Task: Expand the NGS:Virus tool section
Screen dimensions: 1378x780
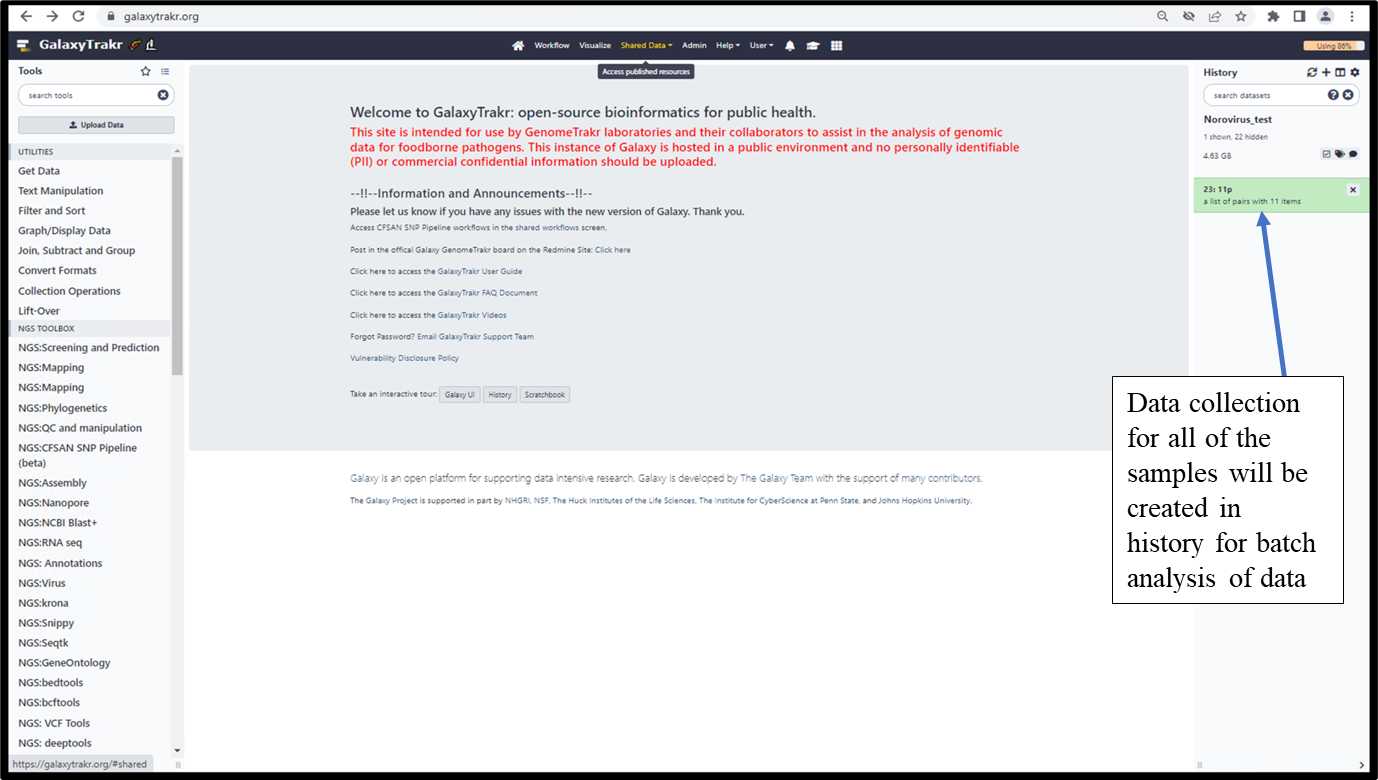Action: click(42, 583)
